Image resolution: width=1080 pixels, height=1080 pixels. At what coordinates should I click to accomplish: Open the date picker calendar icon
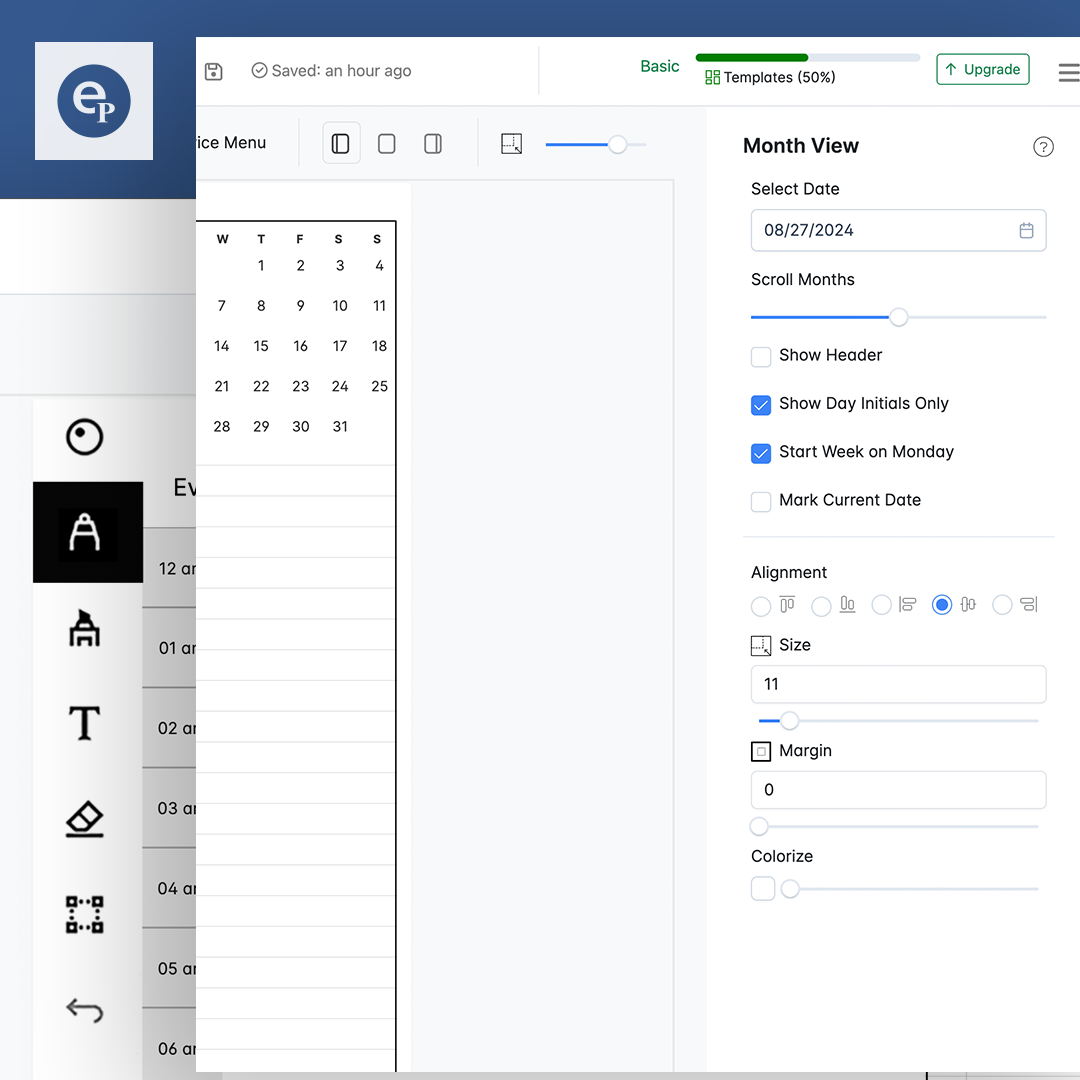tap(1026, 231)
